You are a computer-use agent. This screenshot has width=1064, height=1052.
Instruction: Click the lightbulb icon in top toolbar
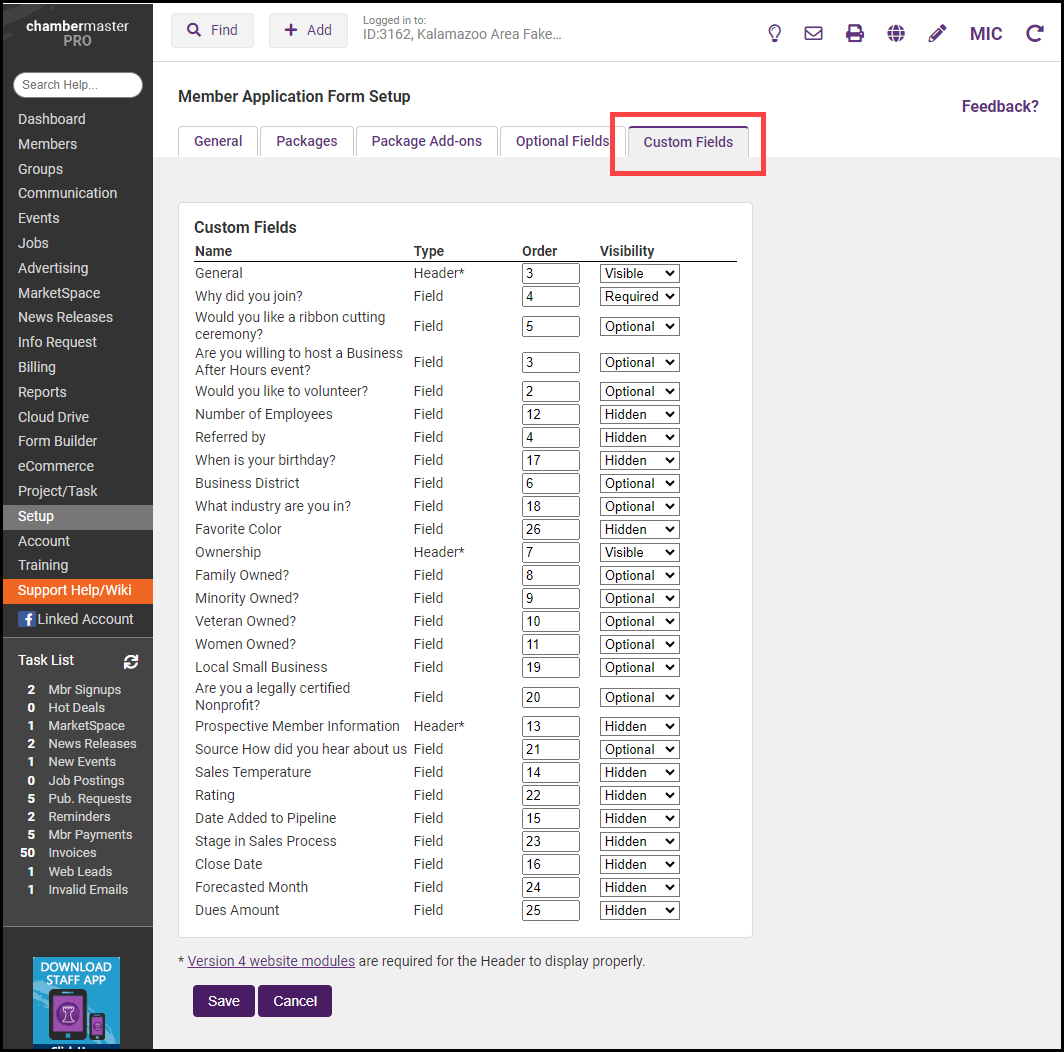coord(773,33)
